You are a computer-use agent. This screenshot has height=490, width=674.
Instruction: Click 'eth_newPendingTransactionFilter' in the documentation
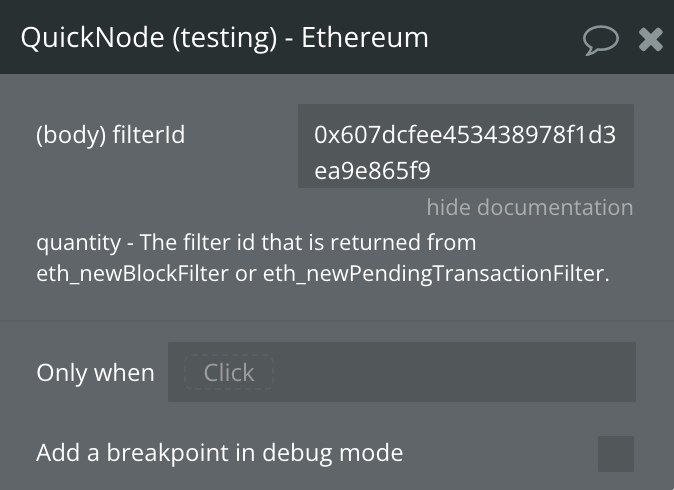435,273
